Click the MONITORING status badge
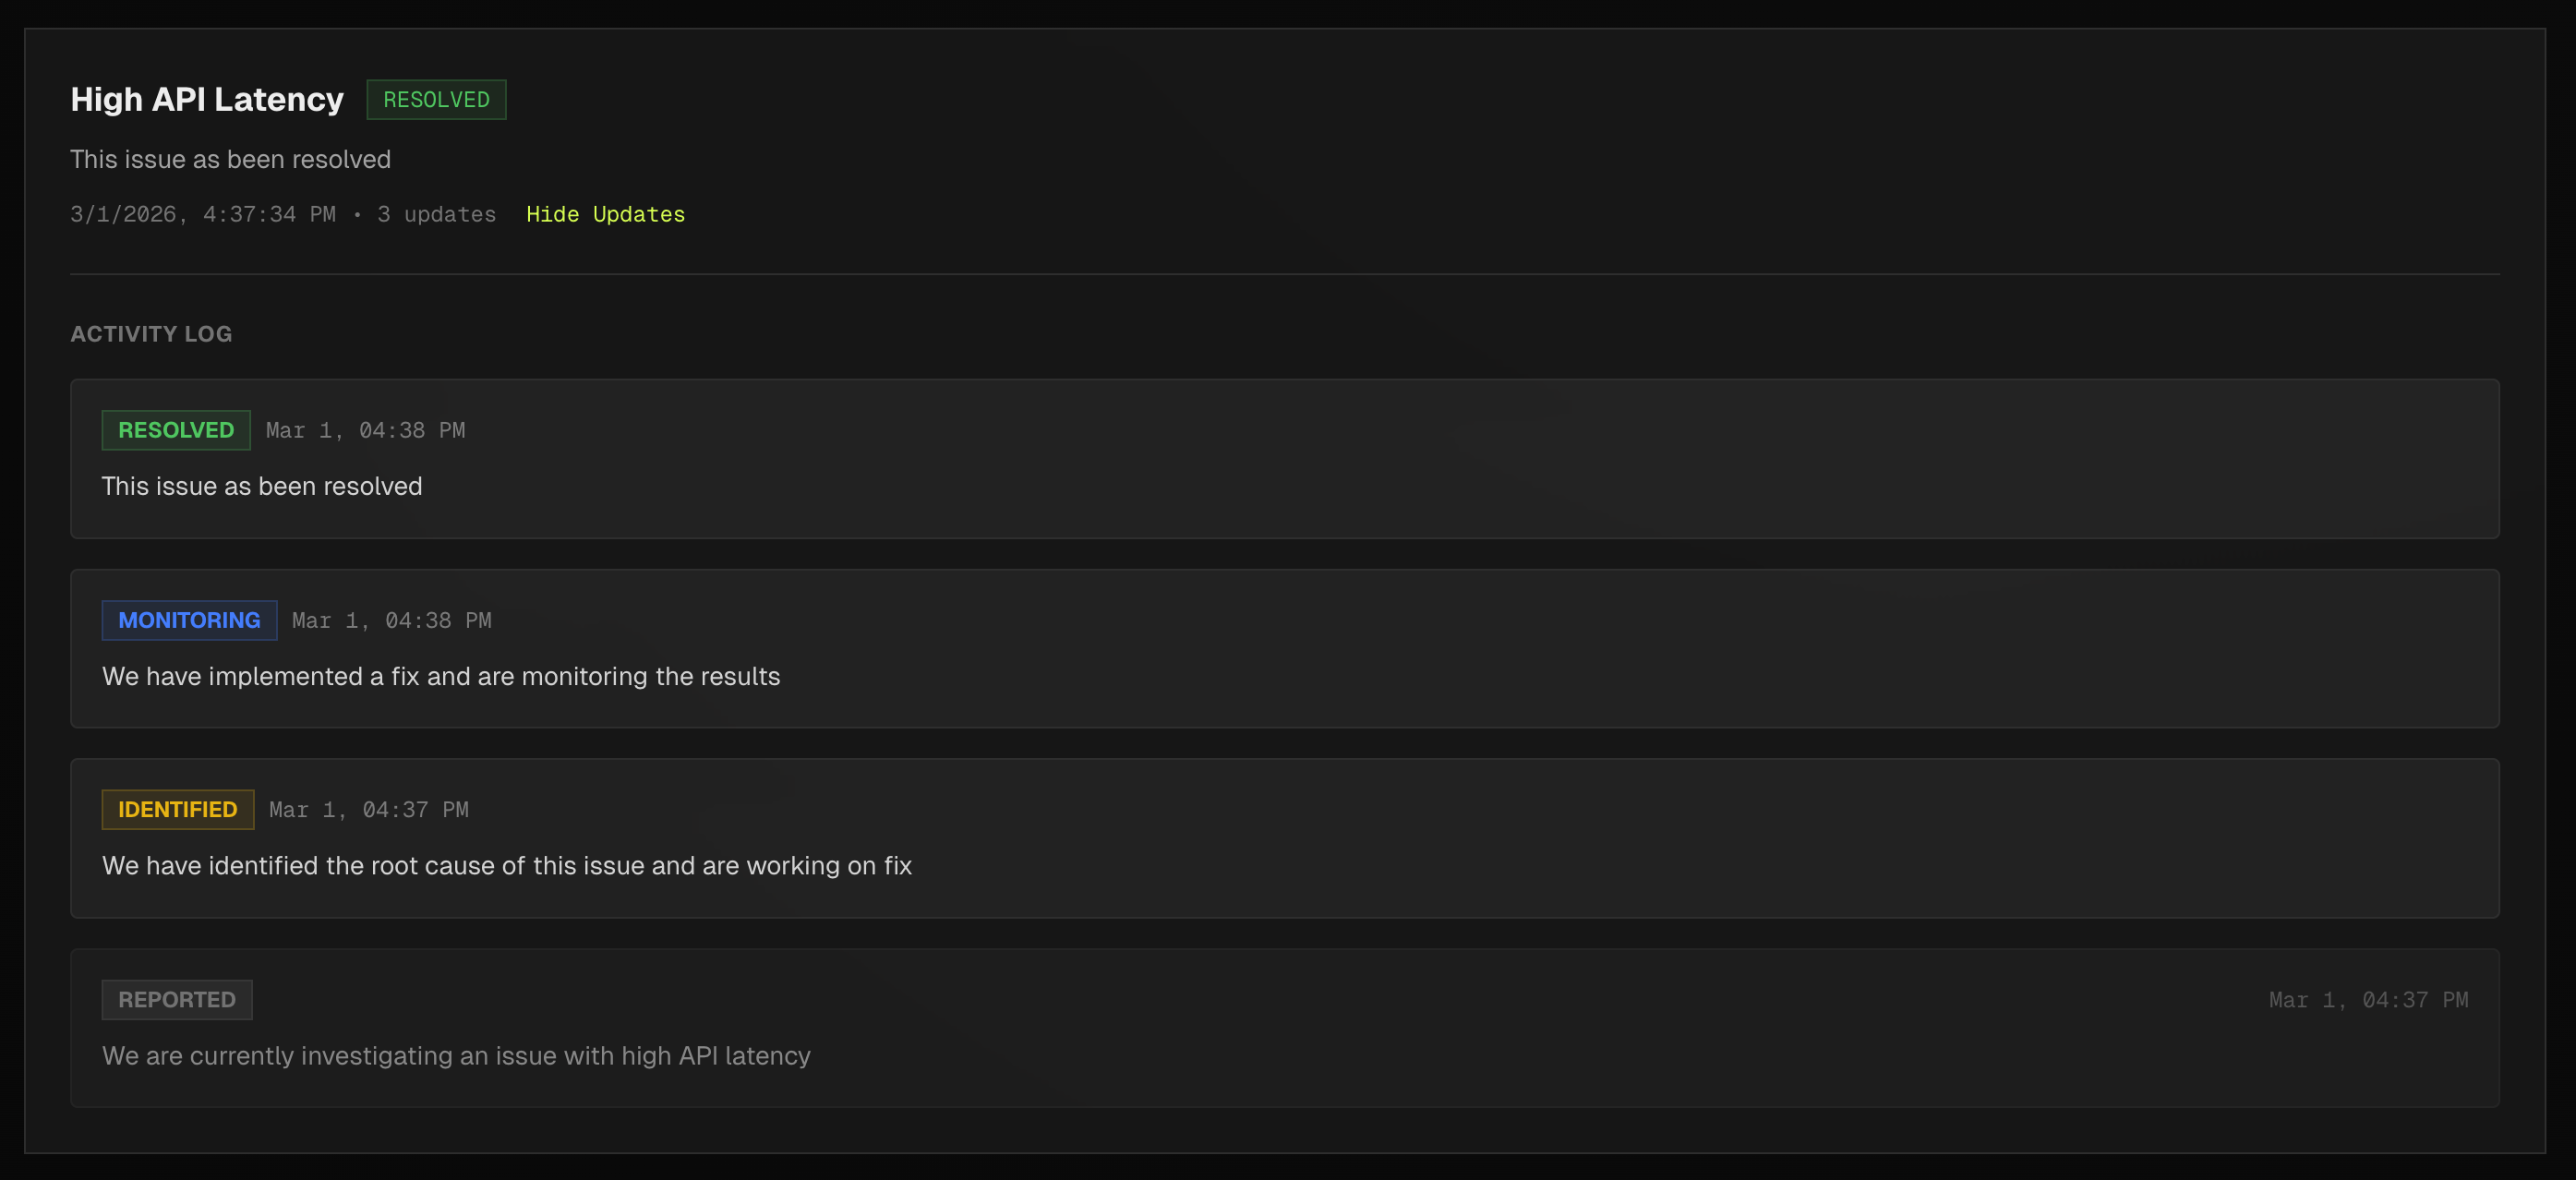This screenshot has height=1180, width=2576. 189,620
